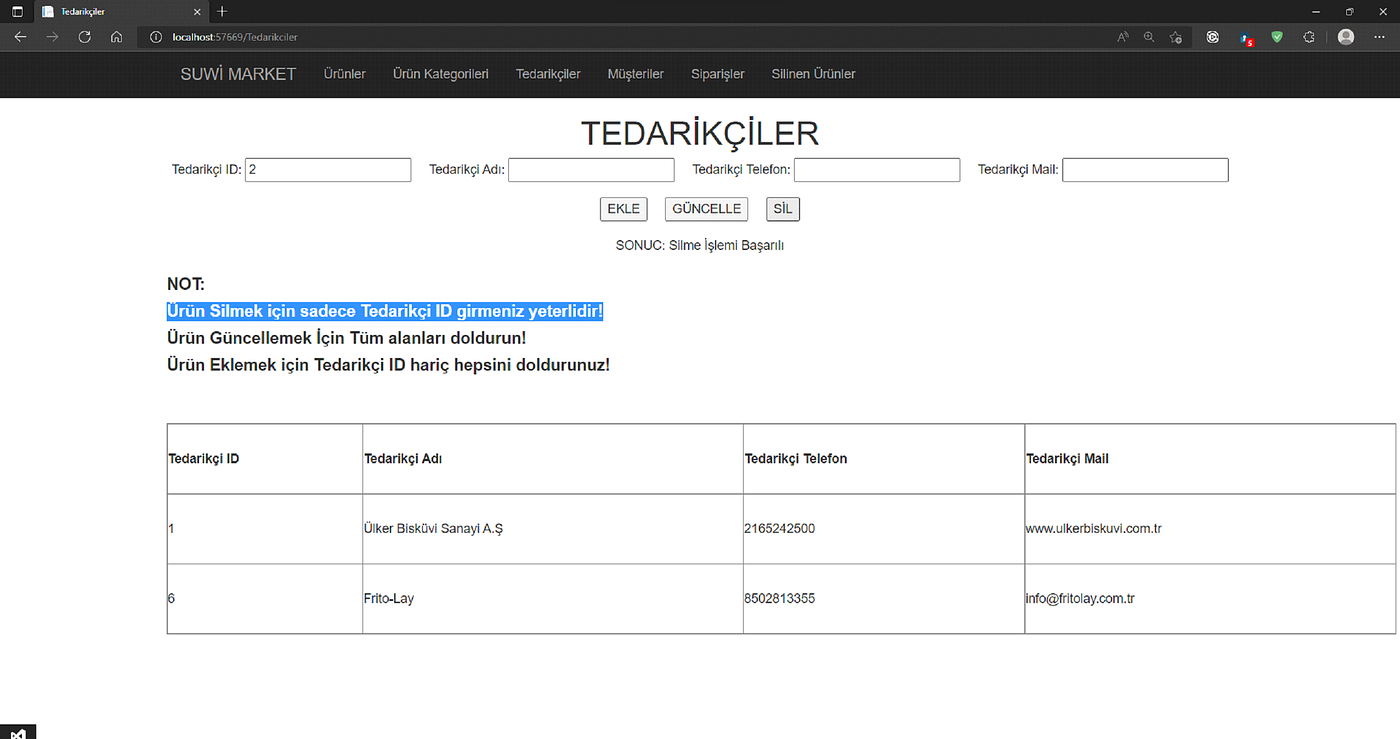Open the read aloud icon
The image size is (1400, 739).
[1123, 37]
